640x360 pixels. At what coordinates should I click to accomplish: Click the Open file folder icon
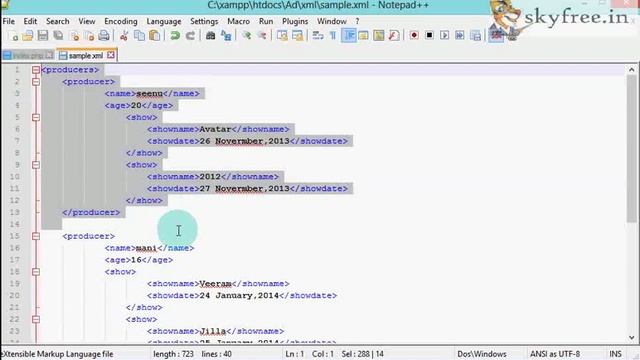point(28,36)
